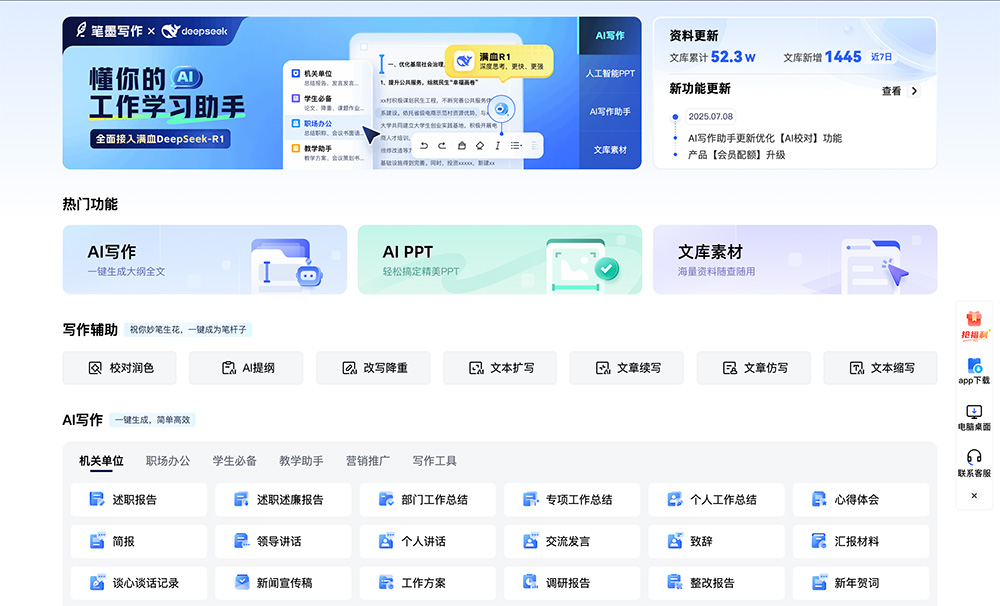Expand new features with the 查看 arrow
This screenshot has width=1000, height=606.
coord(914,91)
